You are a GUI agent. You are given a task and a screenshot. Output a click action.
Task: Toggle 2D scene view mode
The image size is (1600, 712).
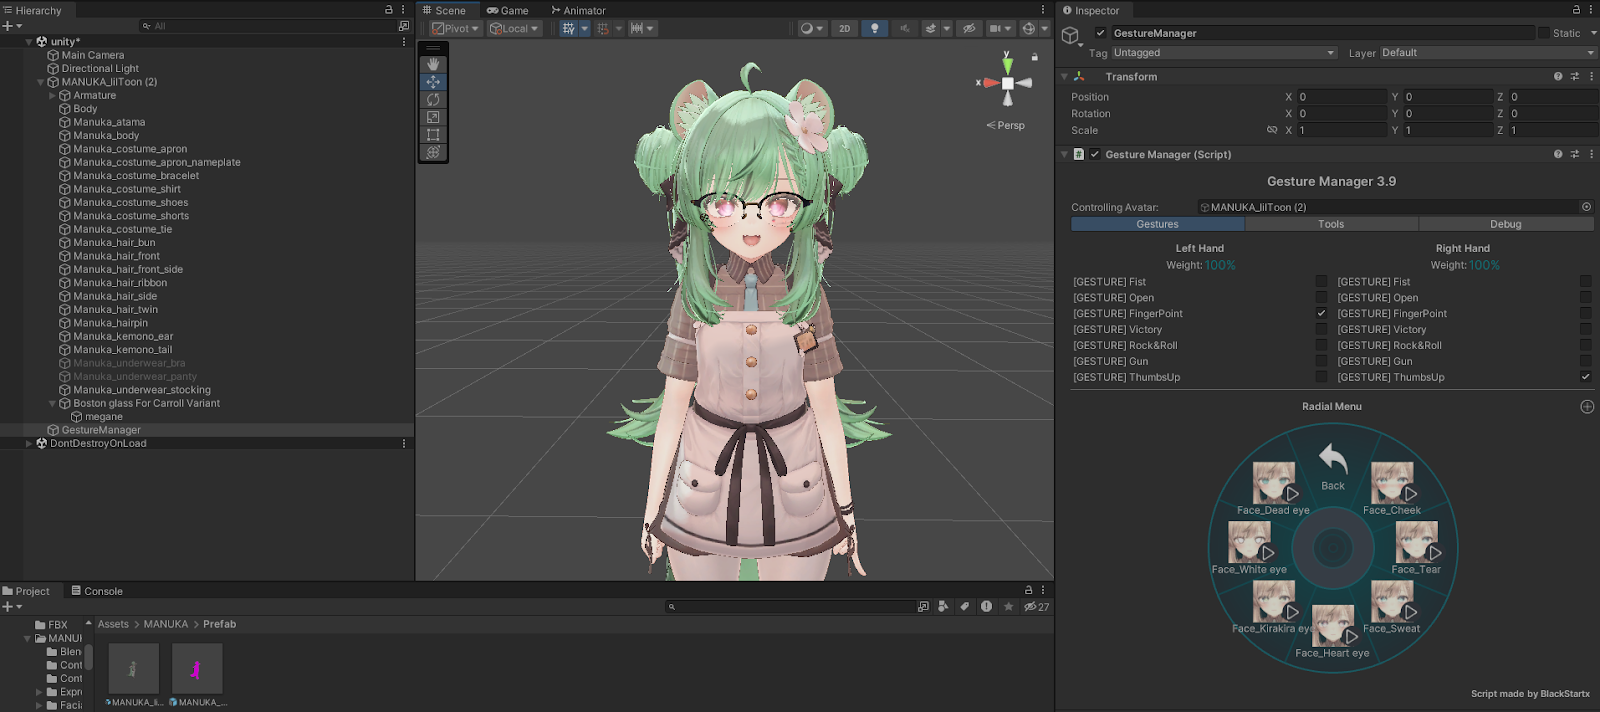845,29
